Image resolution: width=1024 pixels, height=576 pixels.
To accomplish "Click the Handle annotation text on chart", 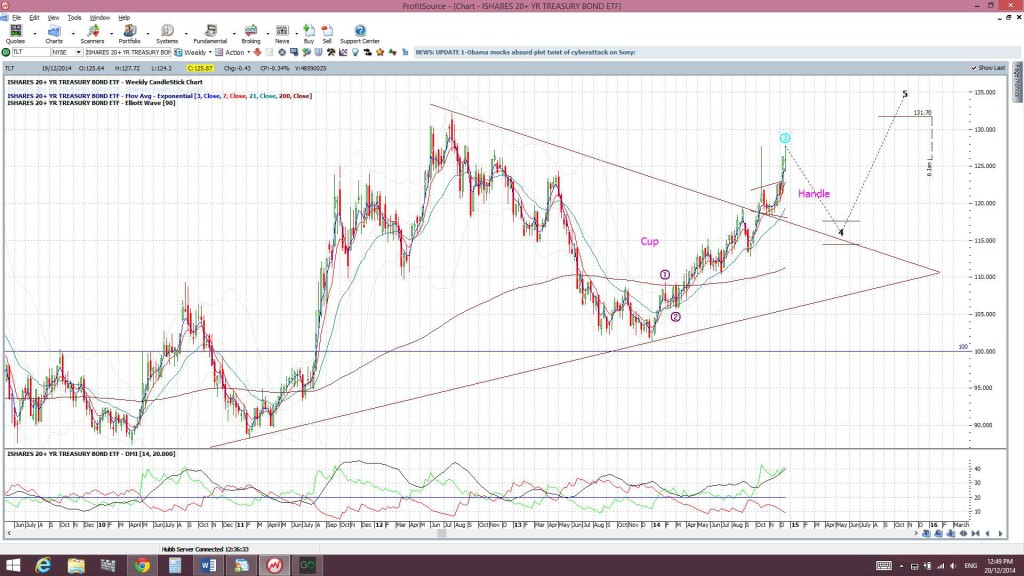I will tap(814, 194).
